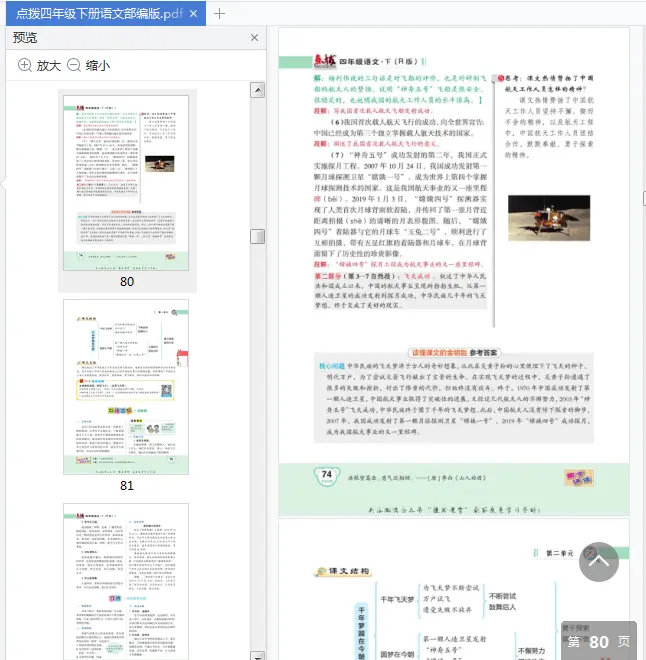Click the thumbnail scrollbar down arrow
This screenshot has height=660, width=646.
(x=258, y=656)
